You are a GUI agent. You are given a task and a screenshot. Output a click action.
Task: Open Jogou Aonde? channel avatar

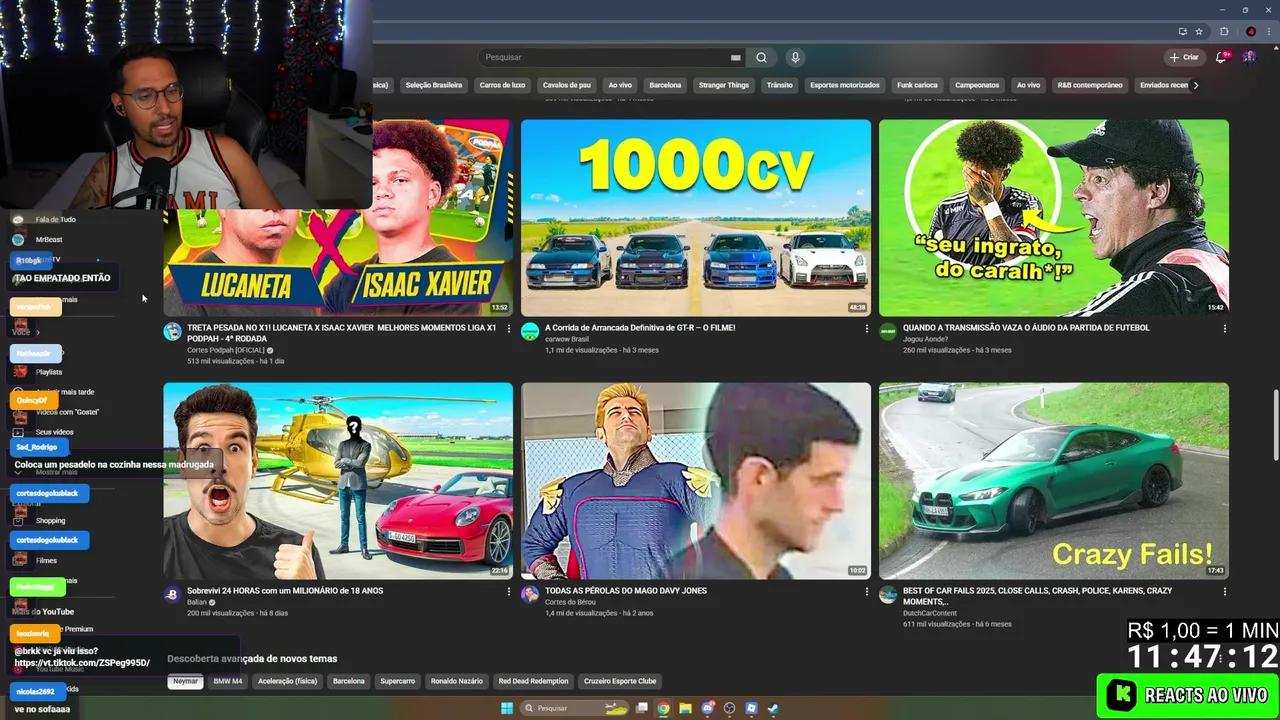pyautogui.click(x=888, y=332)
